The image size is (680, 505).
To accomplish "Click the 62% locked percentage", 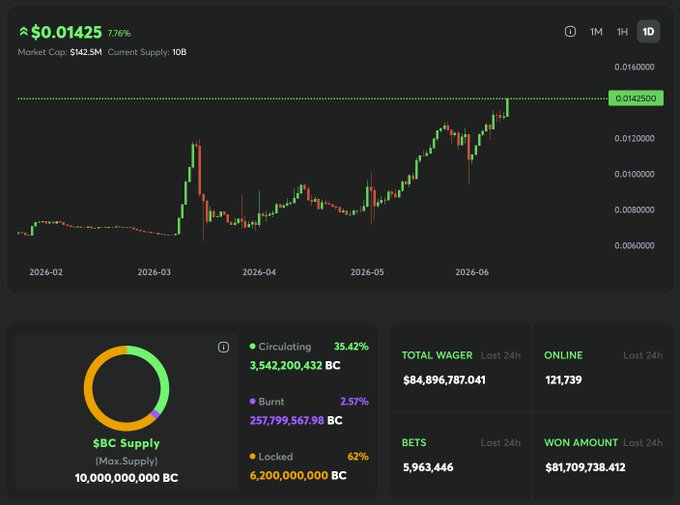I will pyautogui.click(x=358, y=456).
